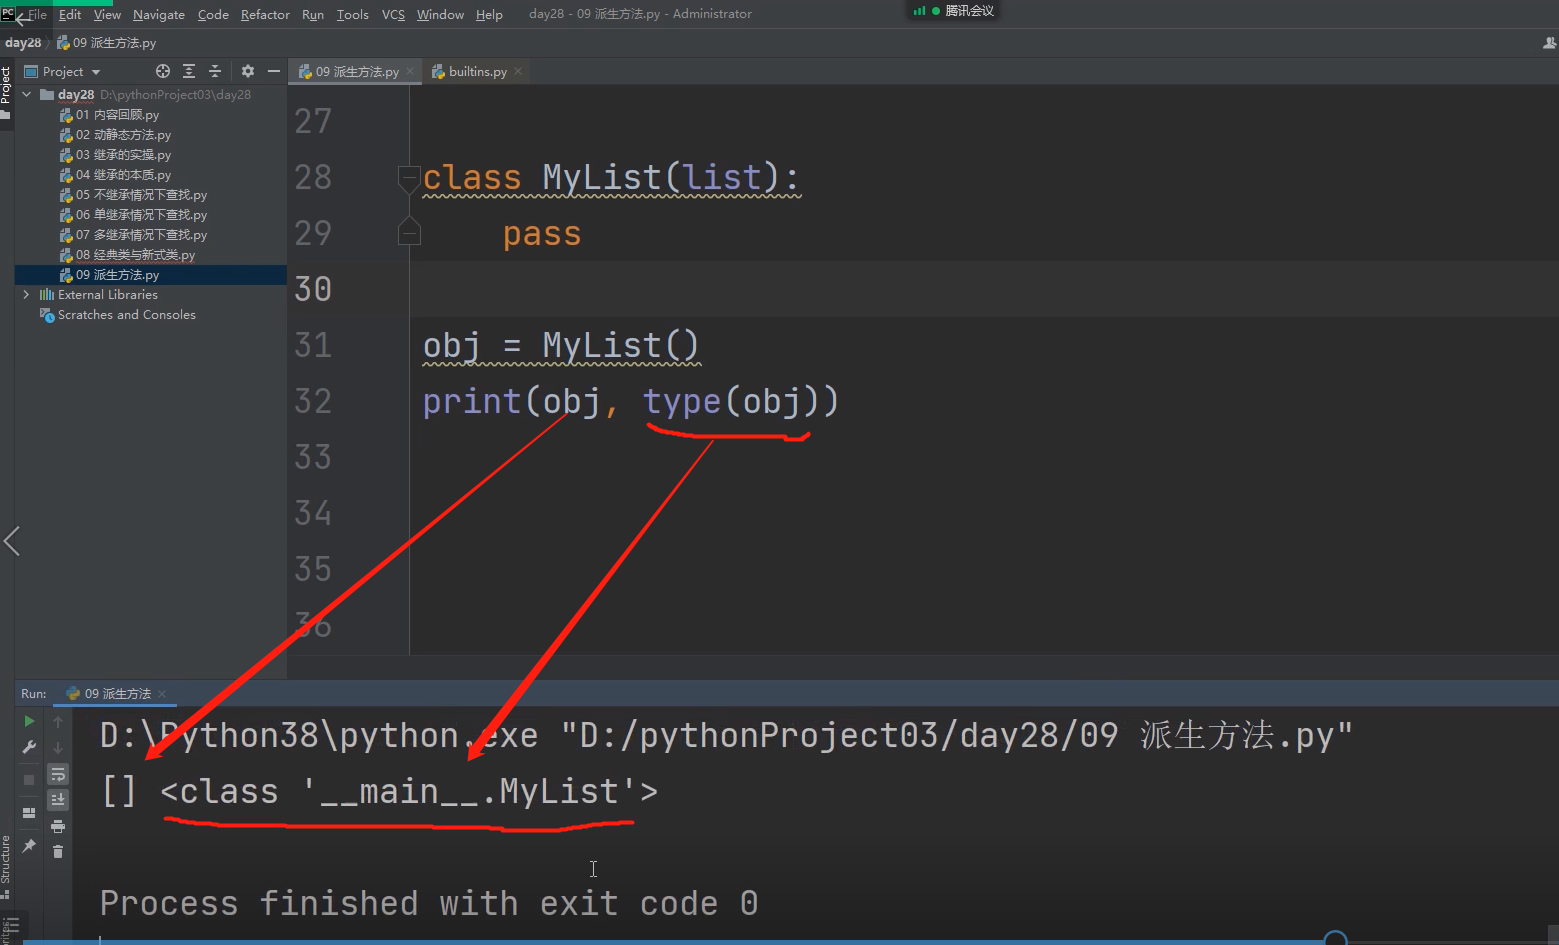Hide Project panel with minus icon
This screenshot has height=945, width=1559.
click(274, 71)
